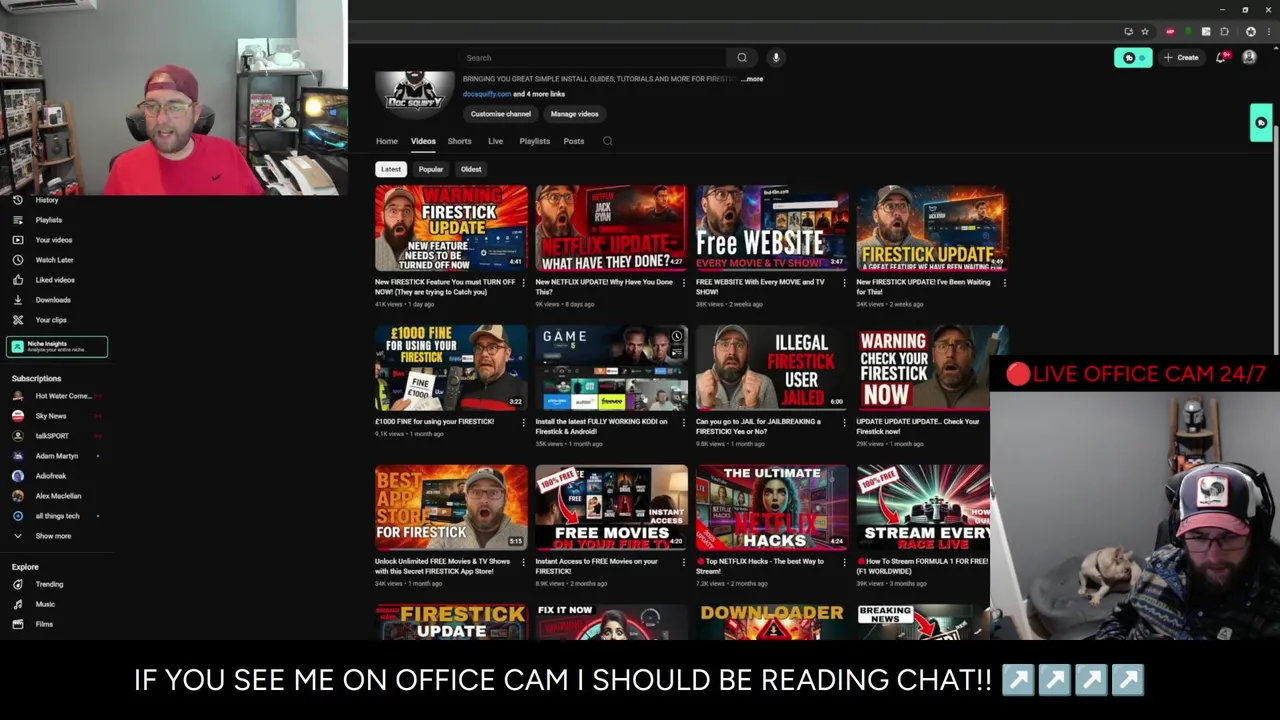Go to the all things tech channel
1280x720 pixels.
57,516
